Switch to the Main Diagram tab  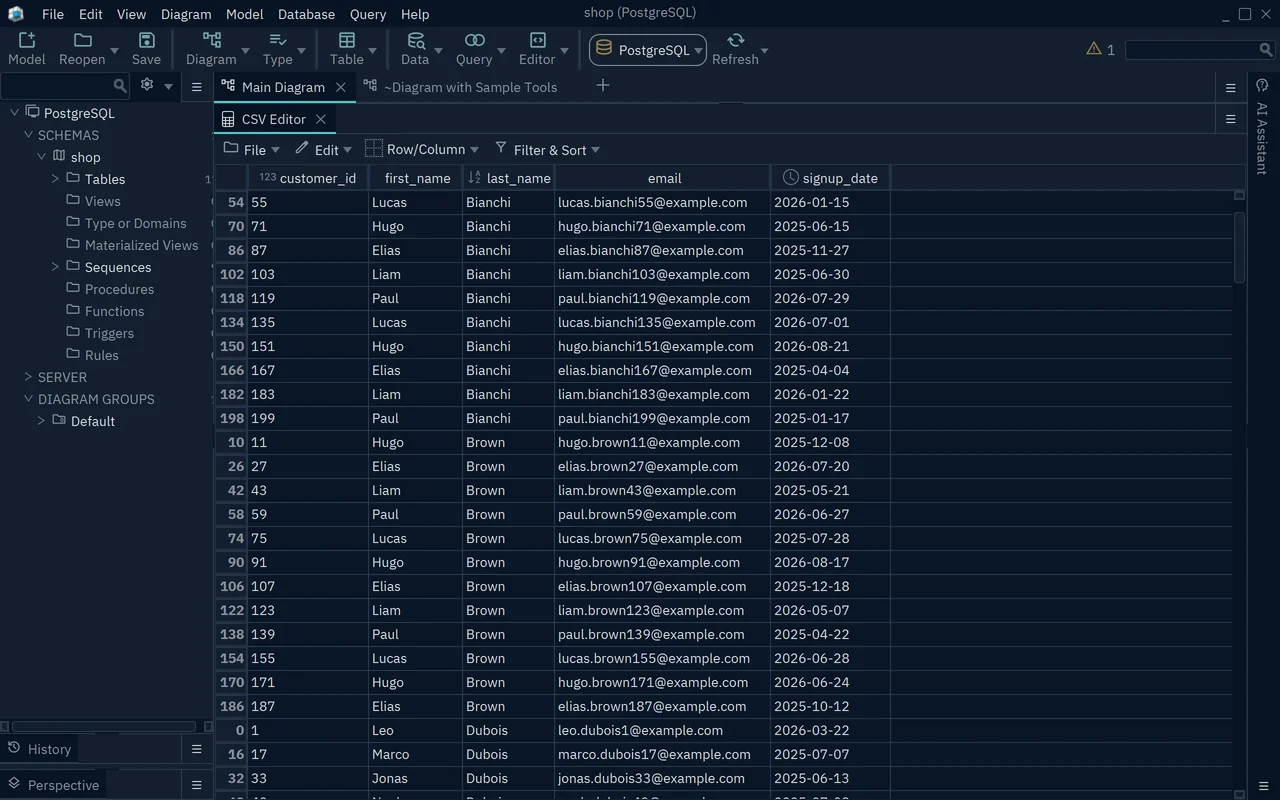point(283,87)
